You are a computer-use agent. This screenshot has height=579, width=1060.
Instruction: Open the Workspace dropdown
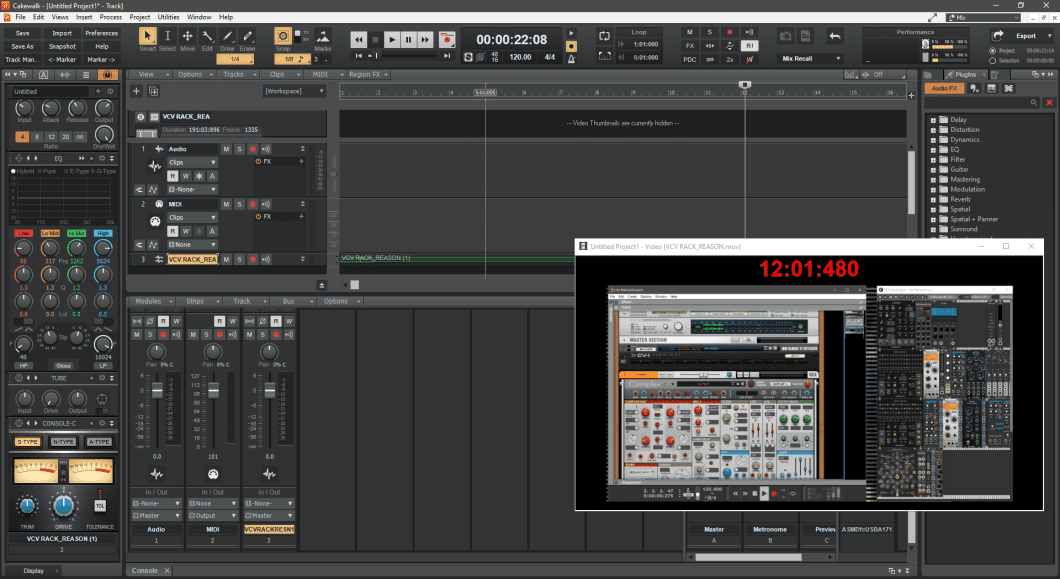tap(294, 91)
